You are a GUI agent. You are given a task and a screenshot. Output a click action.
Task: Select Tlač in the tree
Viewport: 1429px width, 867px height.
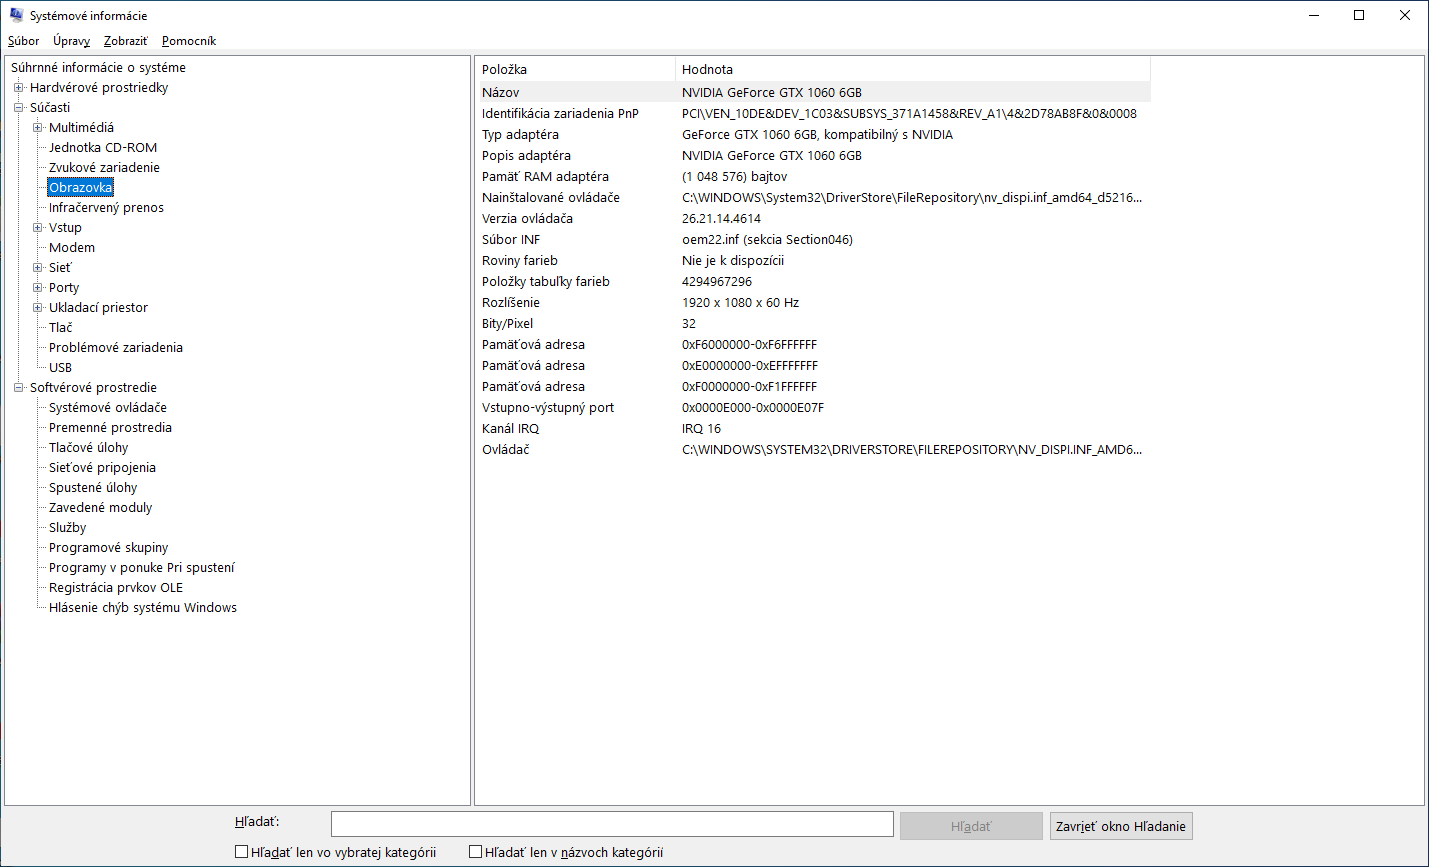coord(61,327)
